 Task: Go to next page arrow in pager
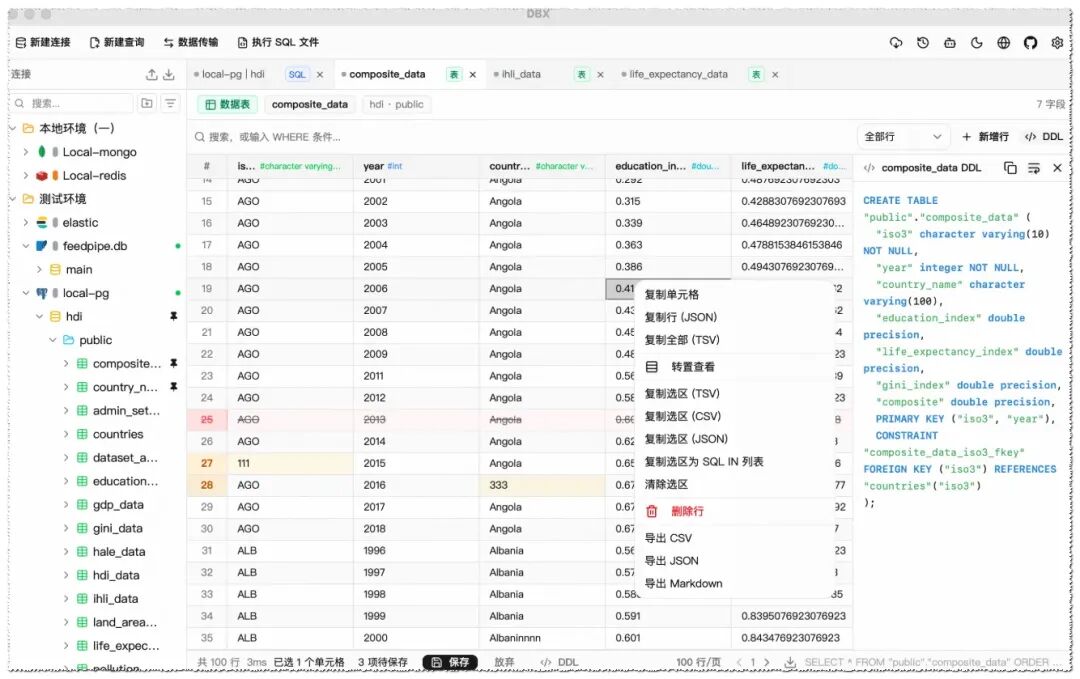pyautogui.click(x=767, y=662)
